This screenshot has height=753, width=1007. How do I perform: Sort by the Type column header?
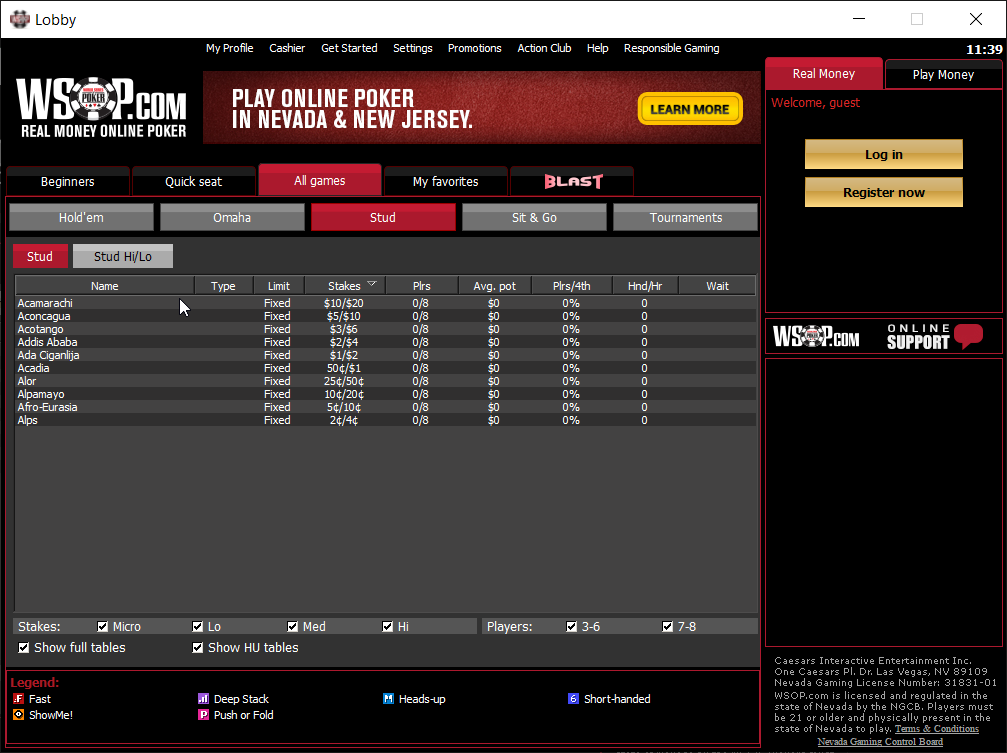tap(223, 286)
